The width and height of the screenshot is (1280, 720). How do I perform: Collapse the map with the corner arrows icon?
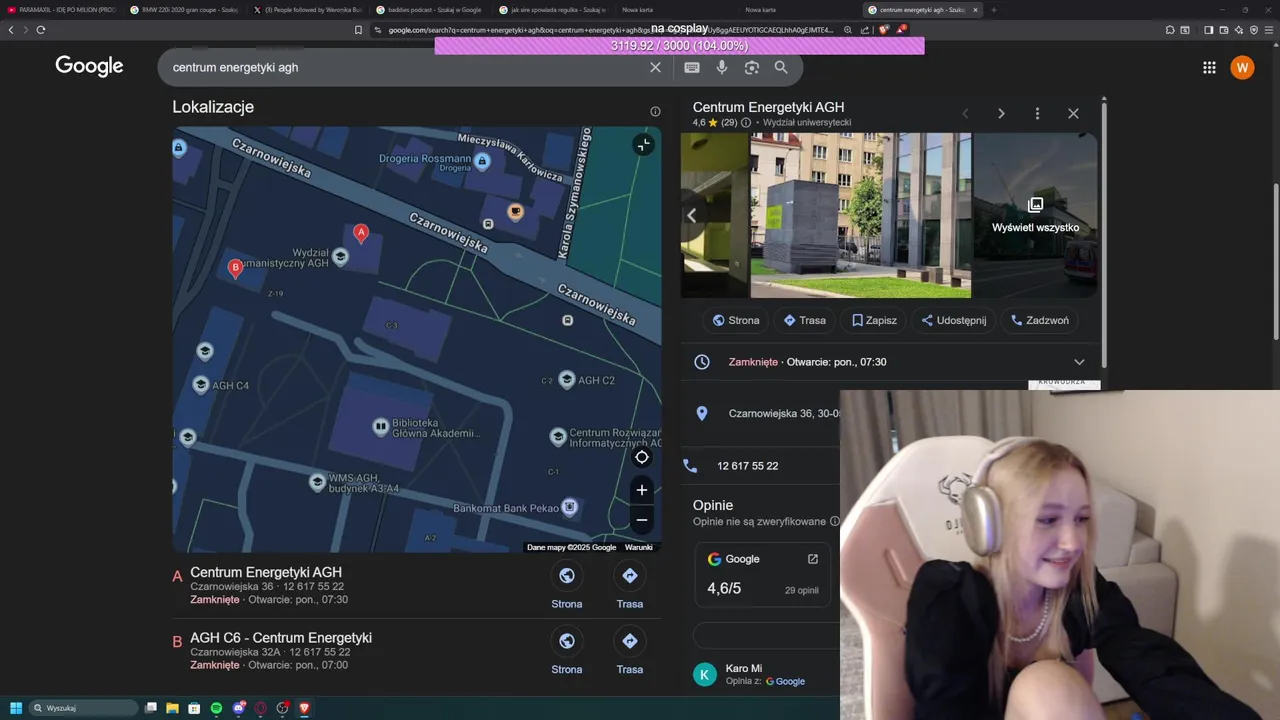[643, 145]
